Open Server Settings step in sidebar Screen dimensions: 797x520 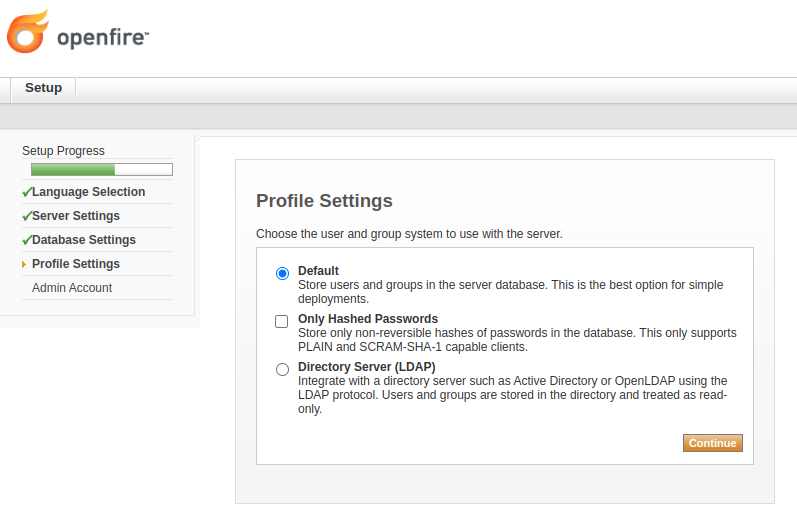click(x=76, y=216)
